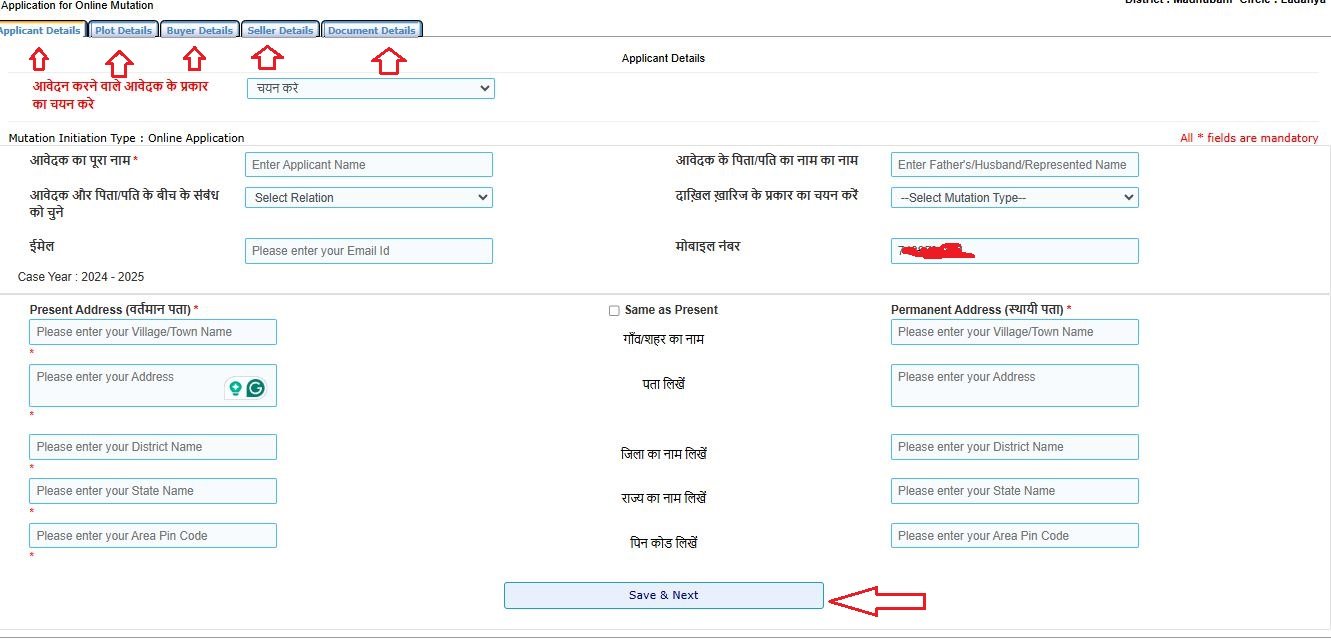1331x639 pixels.
Task: Click the permanent address District Name field
Action: coord(1014,447)
